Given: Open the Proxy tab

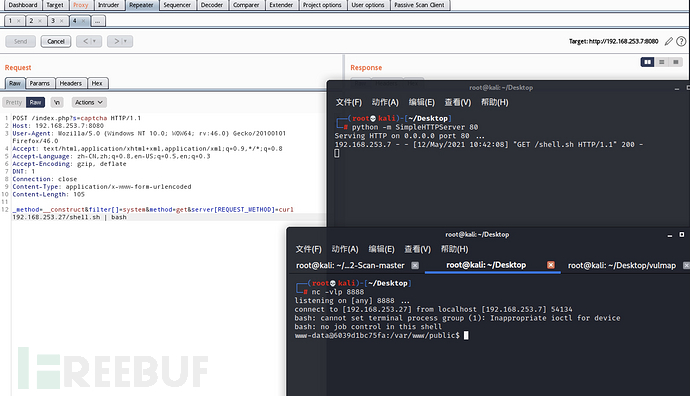Looking at the screenshot, I should pos(81,5).
